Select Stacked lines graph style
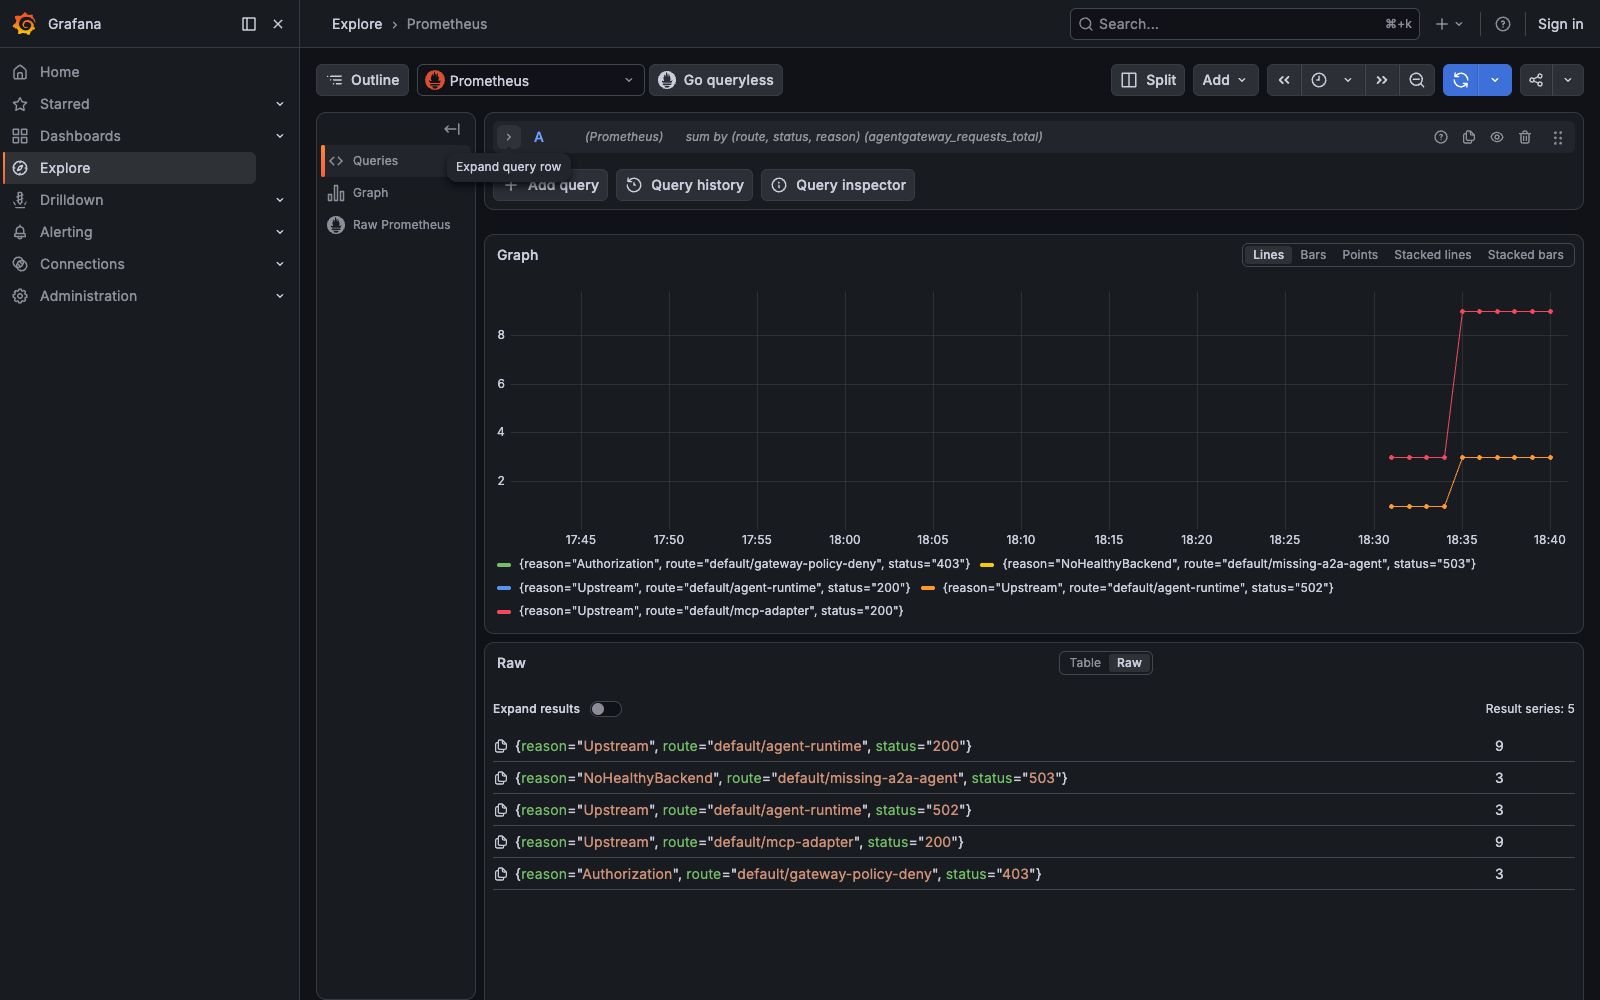The height and width of the screenshot is (1000, 1600). [x=1433, y=255]
